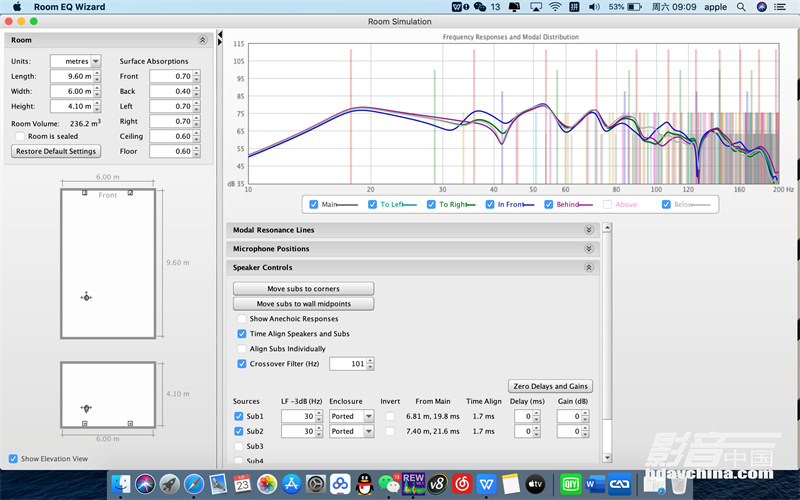The width and height of the screenshot is (800, 500).
Task: Expand Modal Resonance Lines section
Action: 589,230
